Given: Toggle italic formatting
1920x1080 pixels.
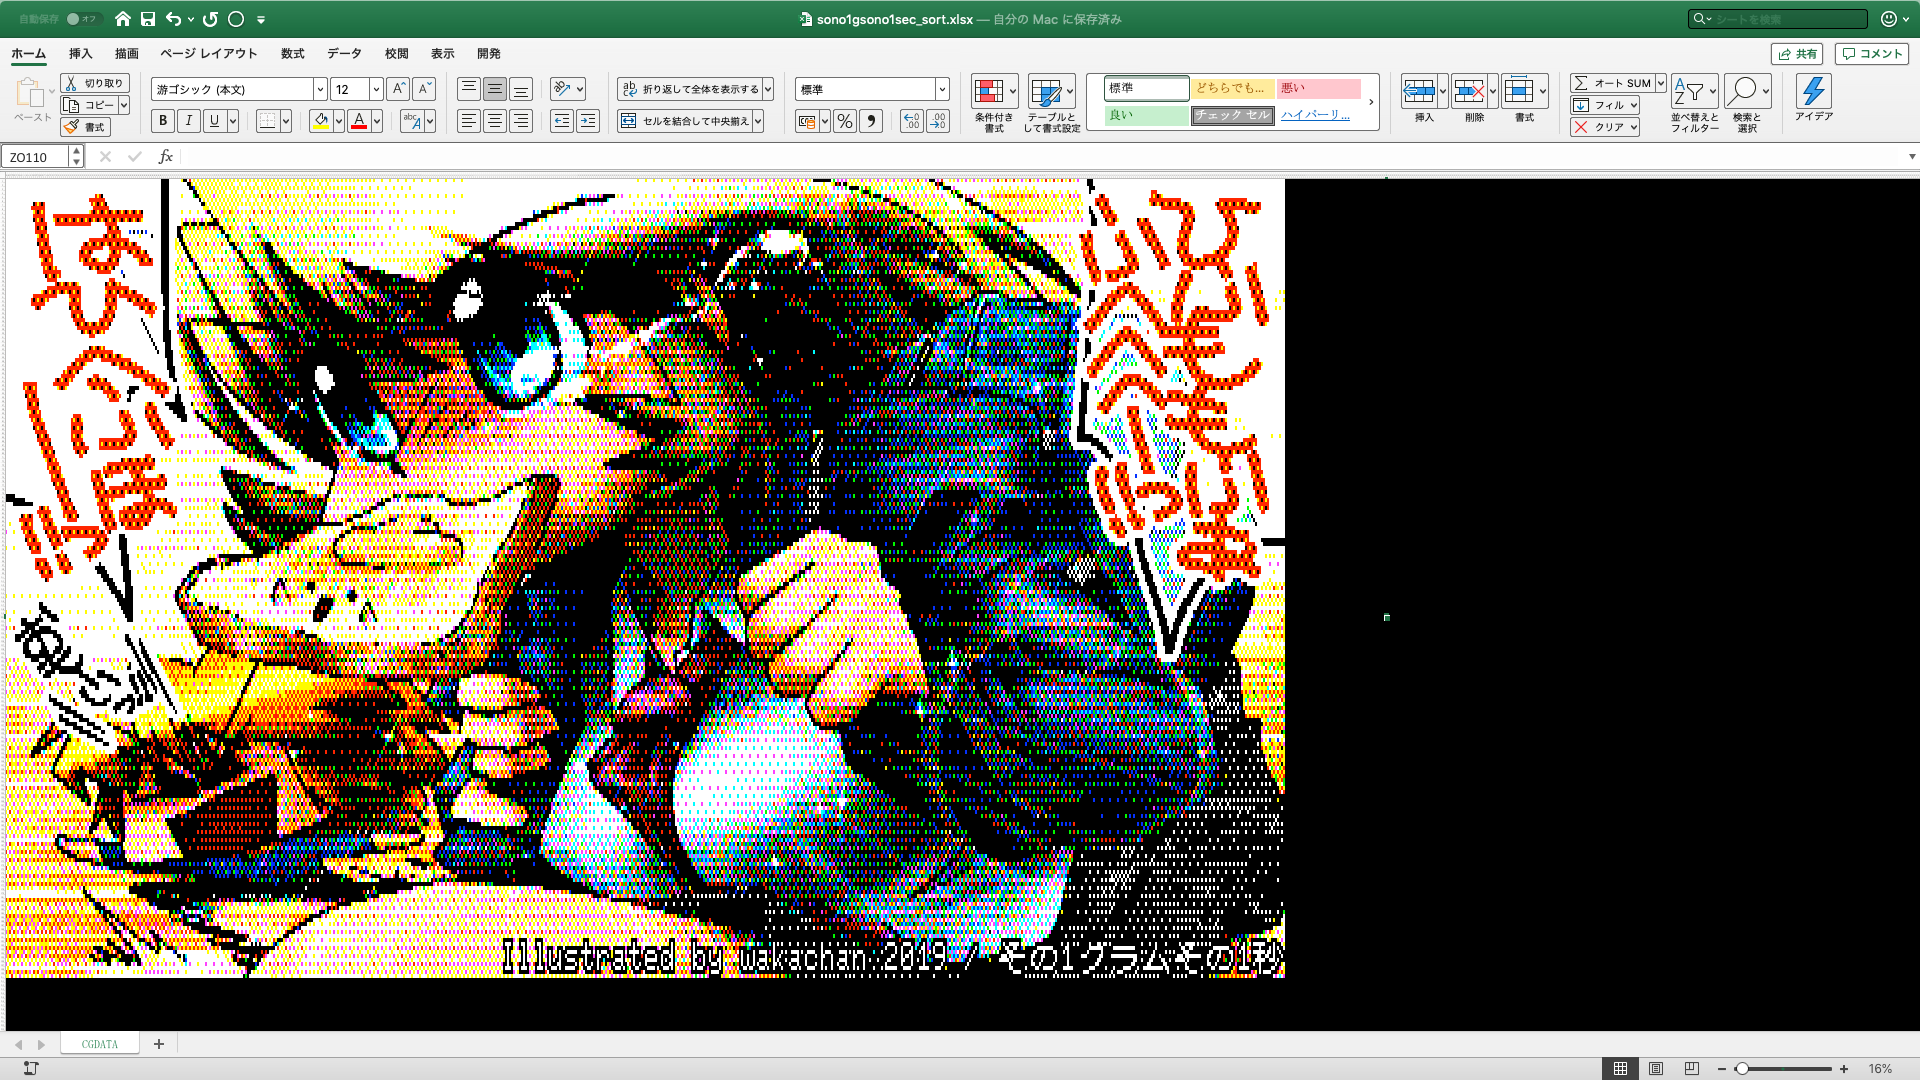Looking at the screenshot, I should (x=188, y=121).
